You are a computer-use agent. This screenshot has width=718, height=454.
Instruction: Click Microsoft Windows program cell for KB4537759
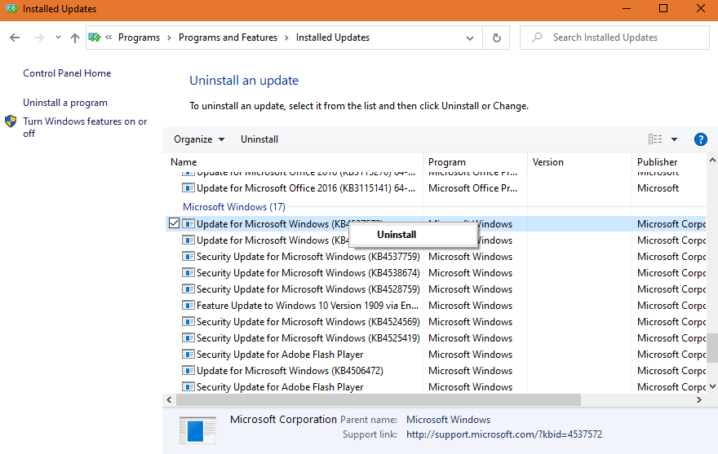pos(470,257)
